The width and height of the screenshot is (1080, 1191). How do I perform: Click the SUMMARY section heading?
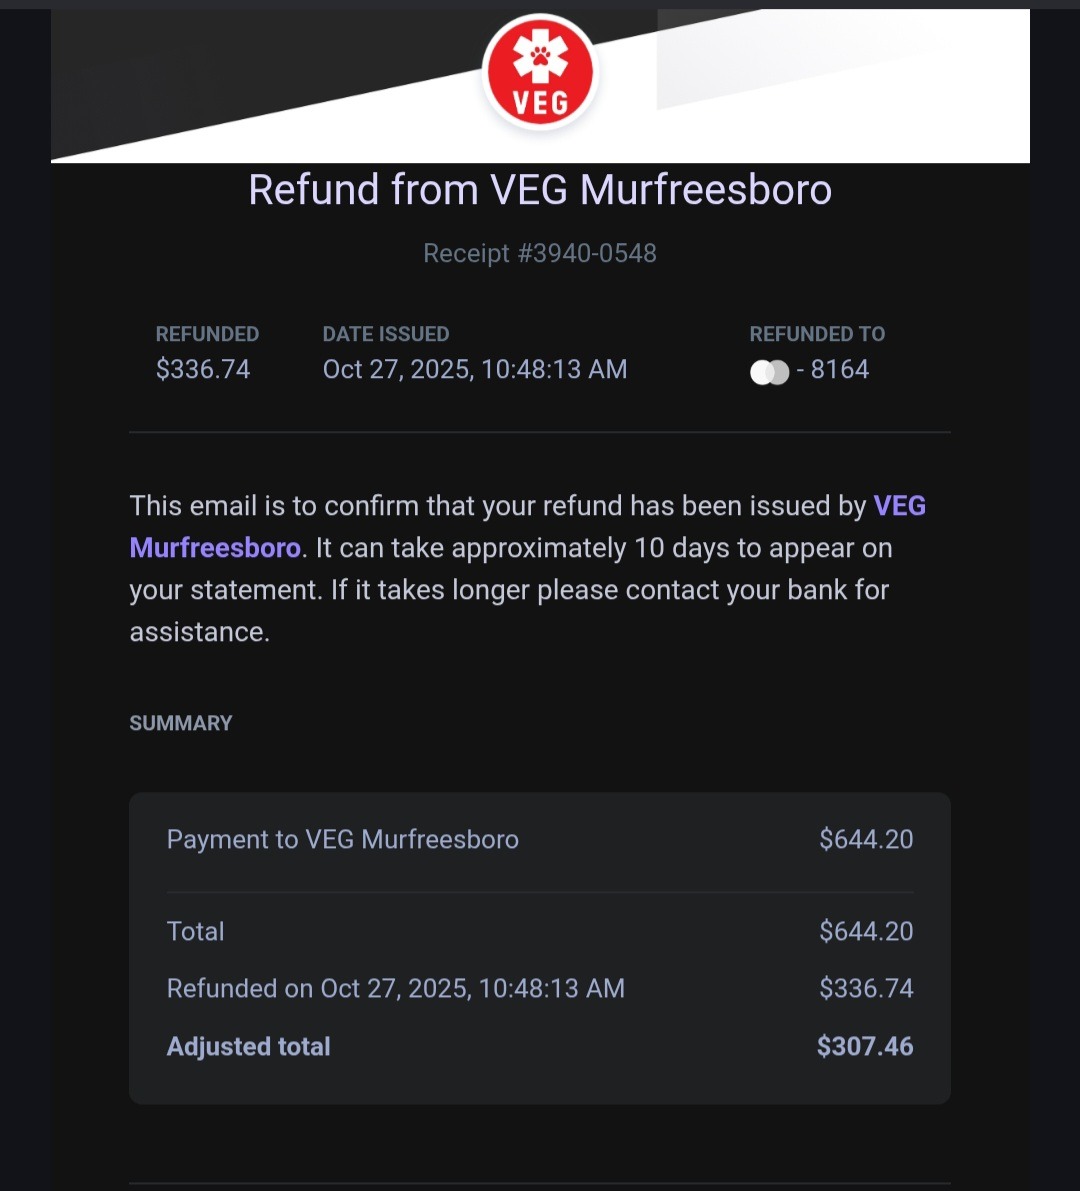[x=181, y=723]
